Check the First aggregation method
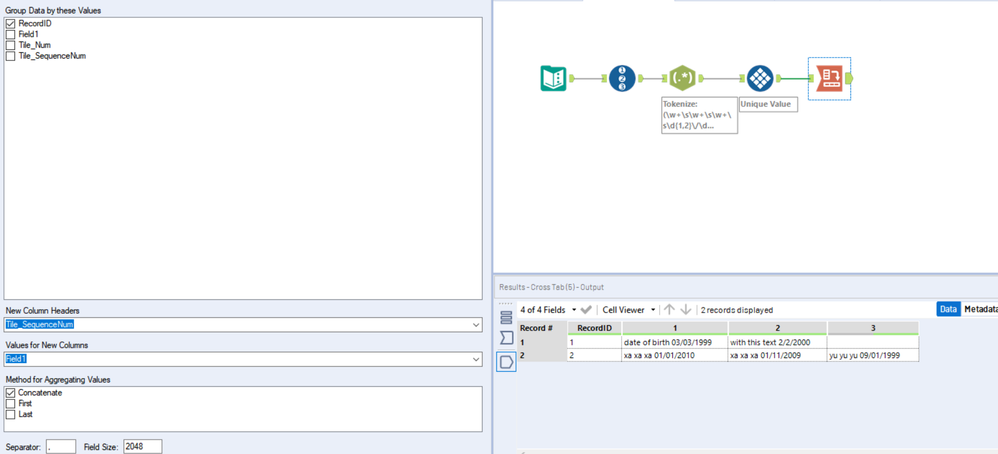This screenshot has width=998, height=454. (10, 404)
